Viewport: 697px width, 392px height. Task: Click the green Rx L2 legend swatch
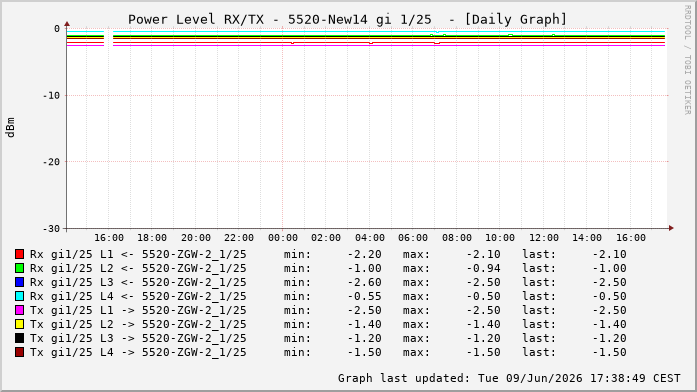click(19, 268)
